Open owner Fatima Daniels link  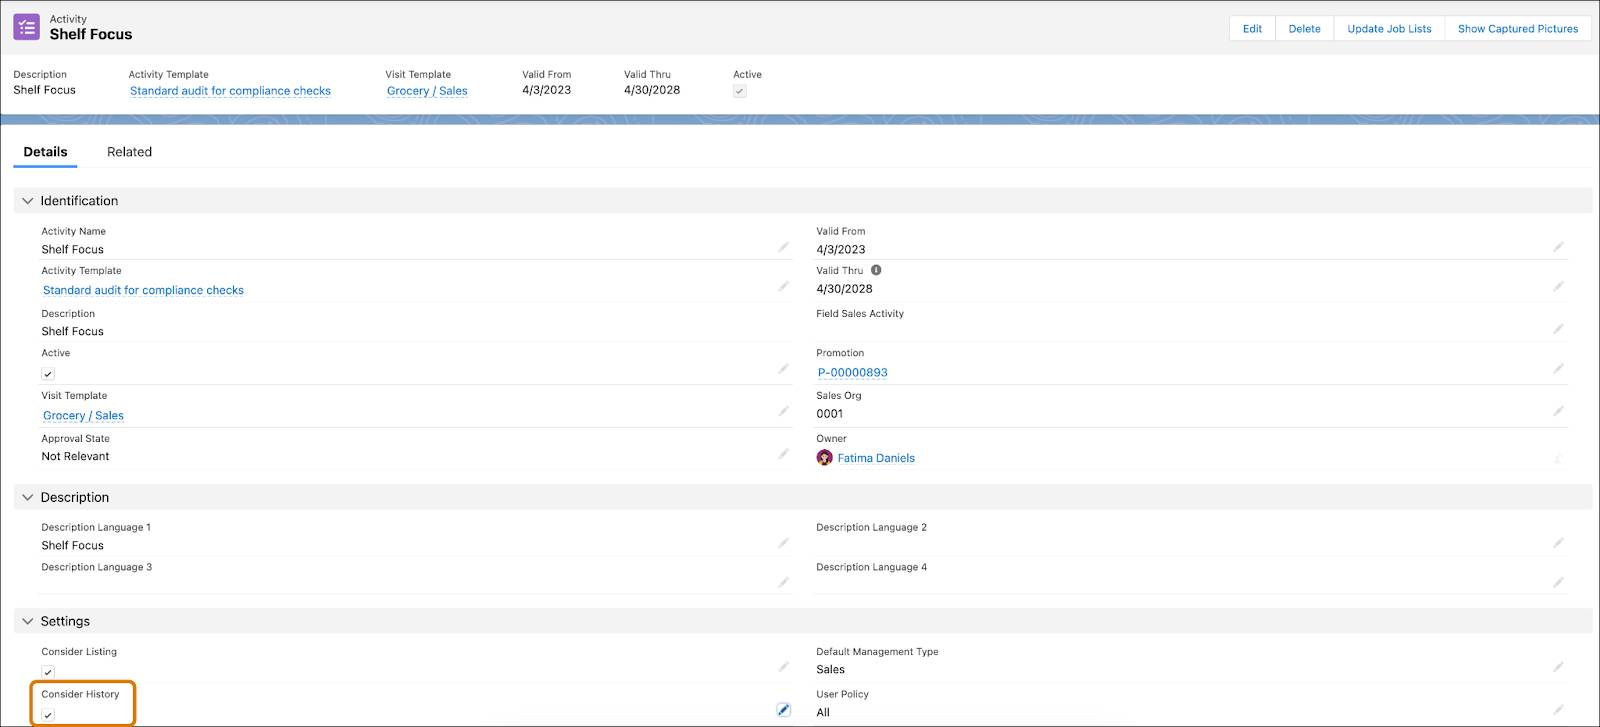876,458
